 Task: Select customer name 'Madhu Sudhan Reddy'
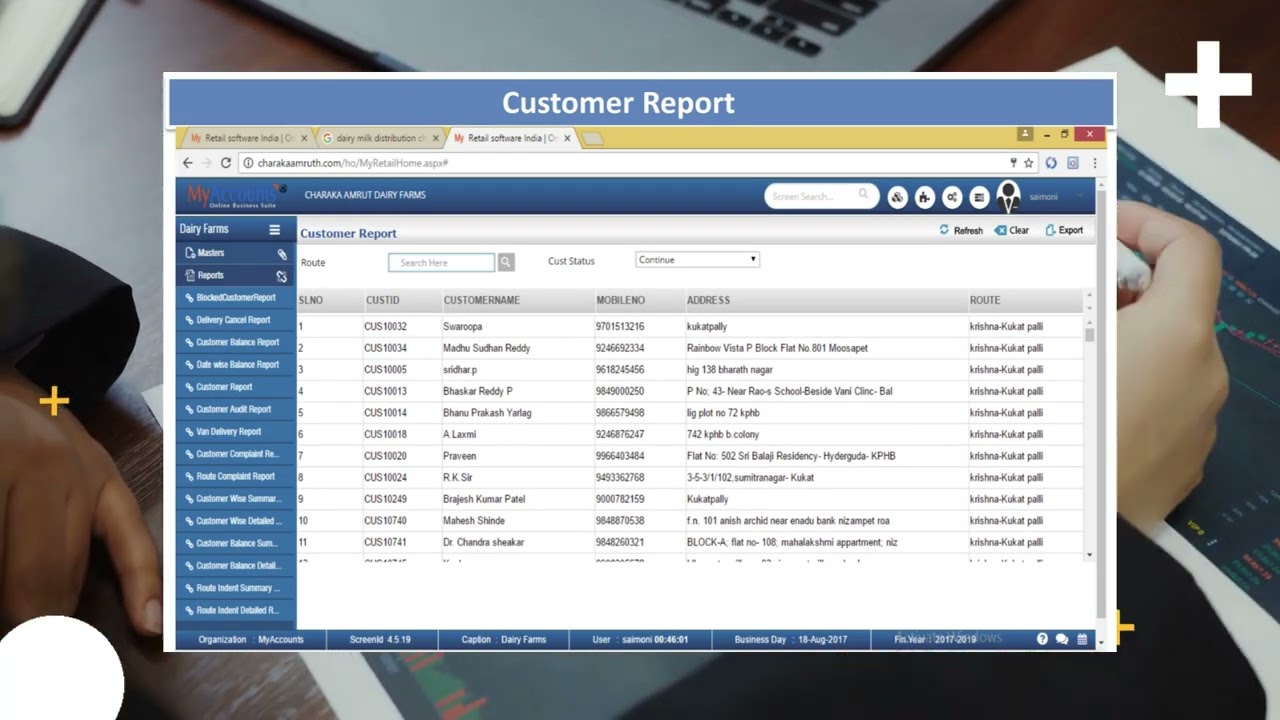486,348
